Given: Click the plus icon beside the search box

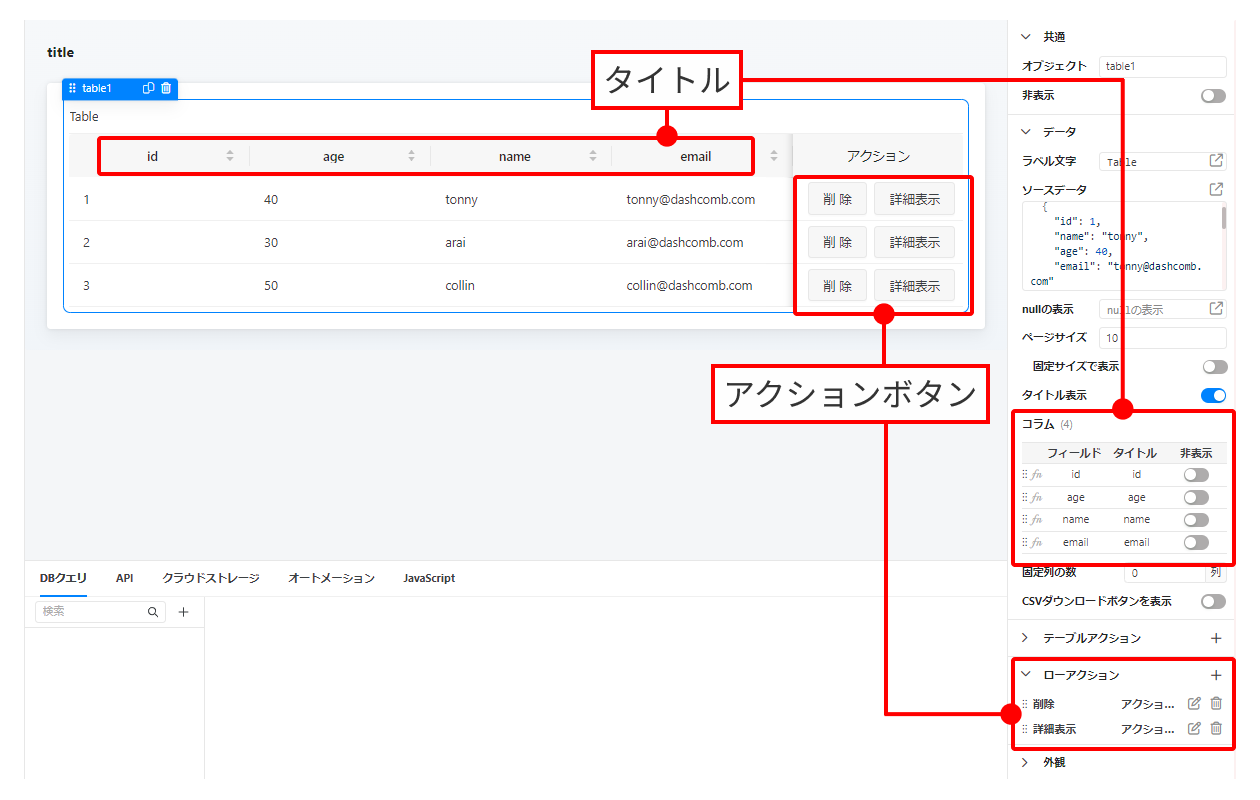Looking at the screenshot, I should click(184, 612).
